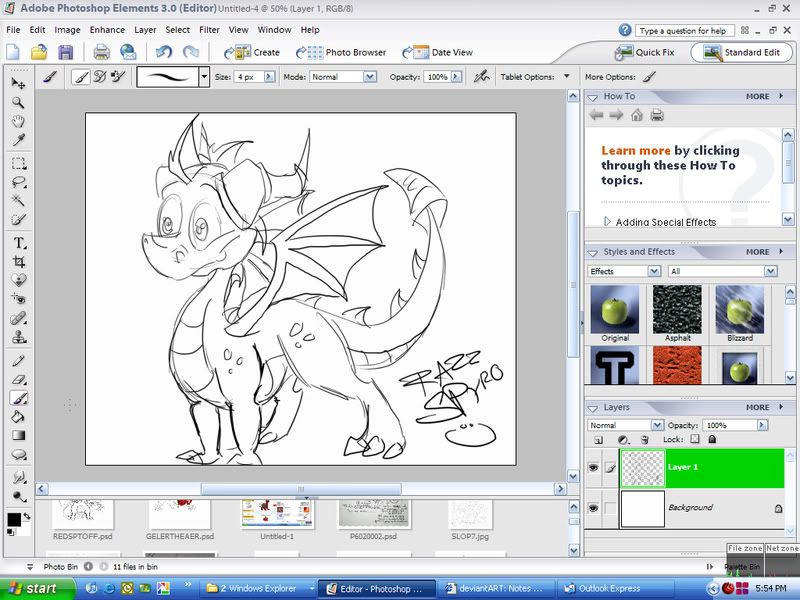This screenshot has width=800, height=600.
Task: Click the Save floppy disk icon
Action: pyautogui.click(x=66, y=52)
